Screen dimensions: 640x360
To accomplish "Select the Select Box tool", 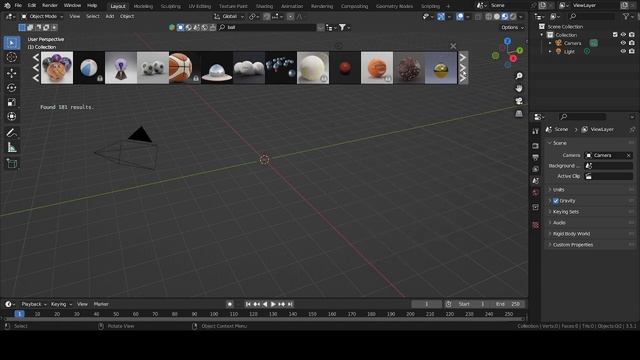I will point(12,43).
